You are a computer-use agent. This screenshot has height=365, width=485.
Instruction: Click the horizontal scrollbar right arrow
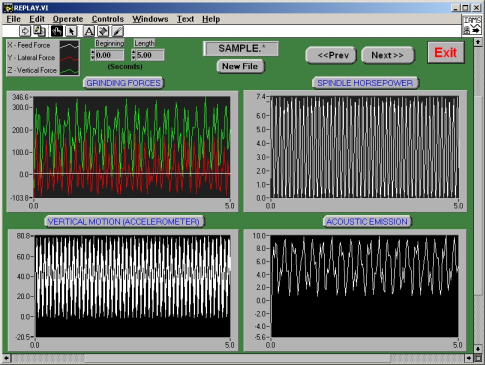[x=469, y=358]
